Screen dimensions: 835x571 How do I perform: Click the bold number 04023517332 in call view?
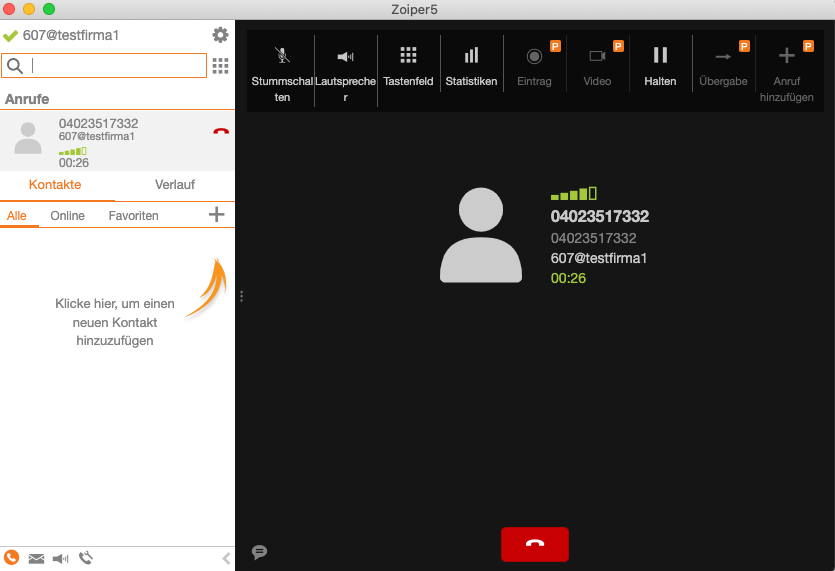(x=600, y=216)
